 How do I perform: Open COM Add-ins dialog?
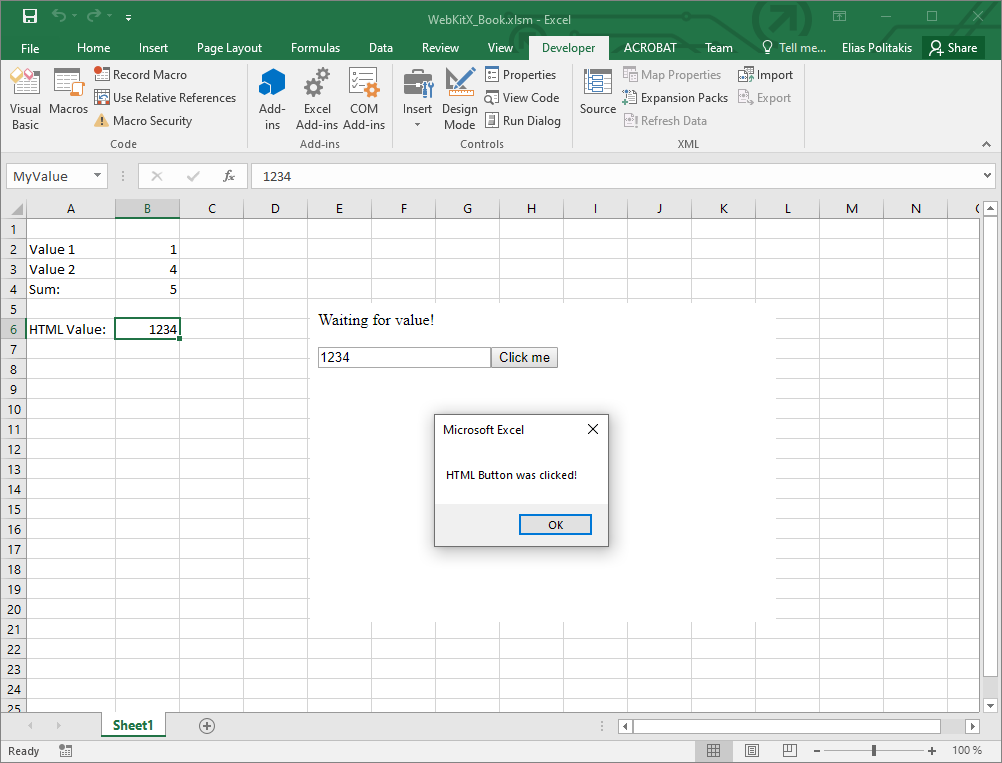pyautogui.click(x=364, y=99)
